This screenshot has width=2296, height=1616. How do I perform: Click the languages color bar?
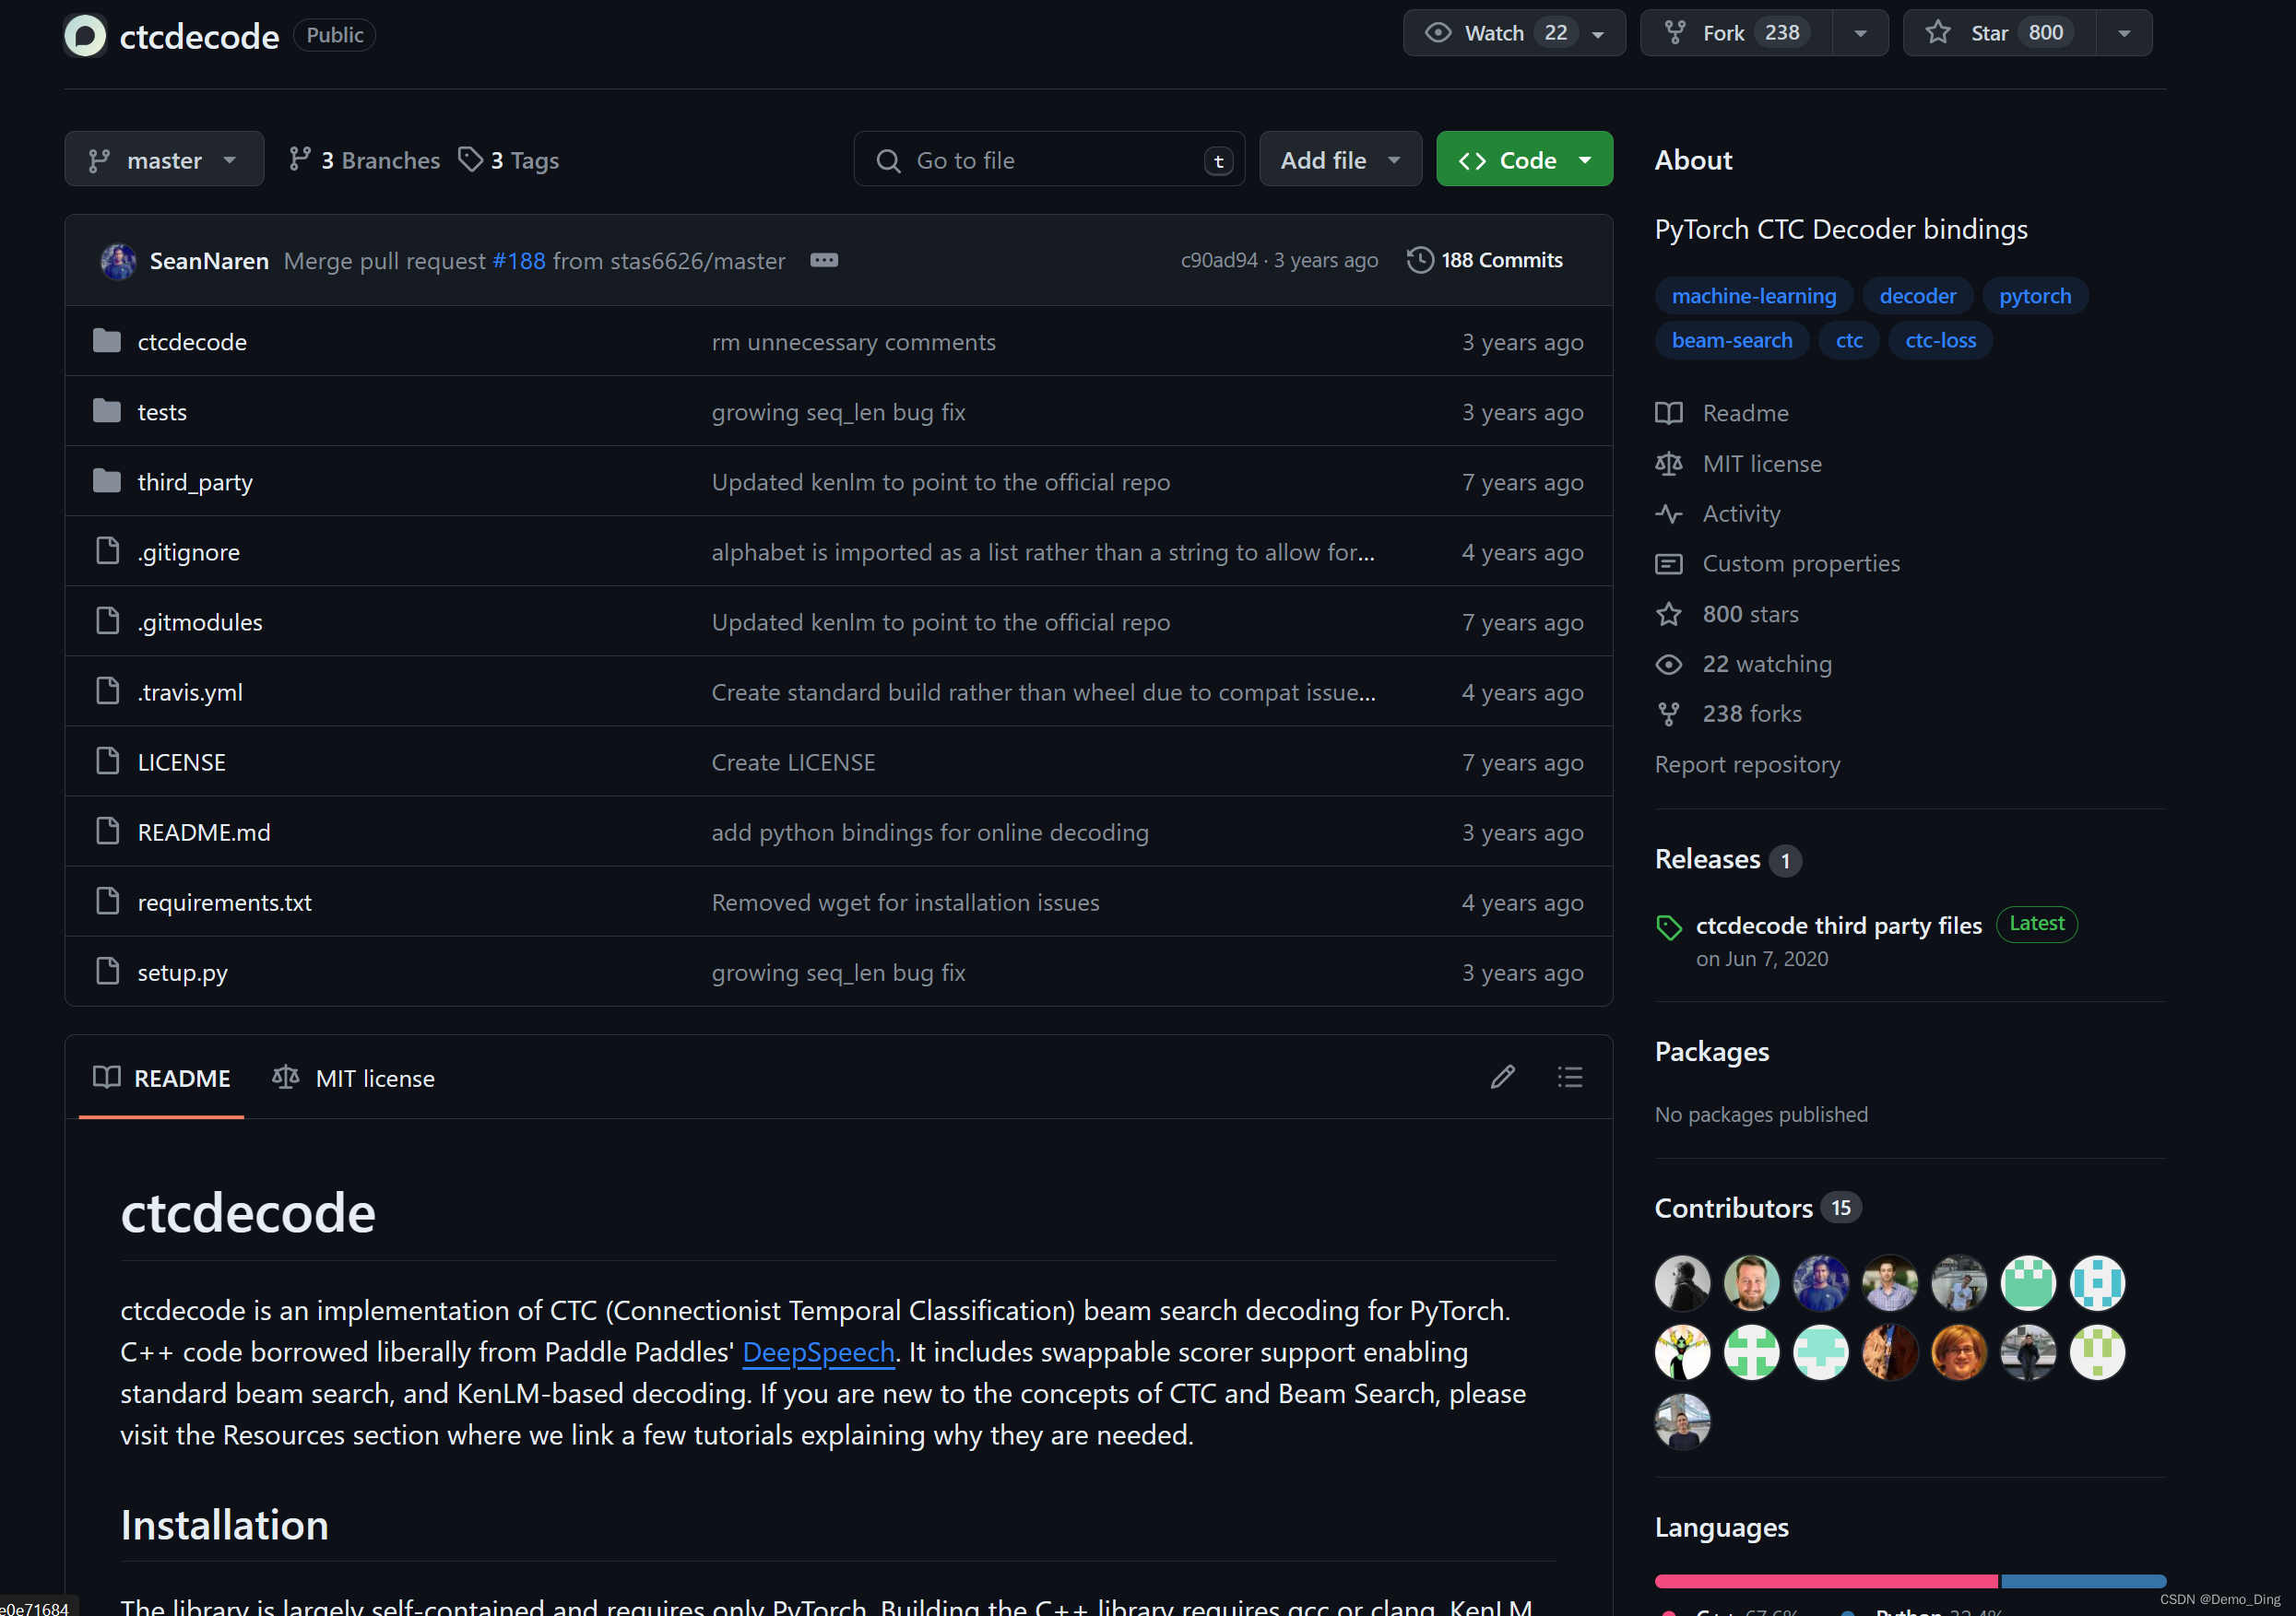[x=1909, y=1581]
